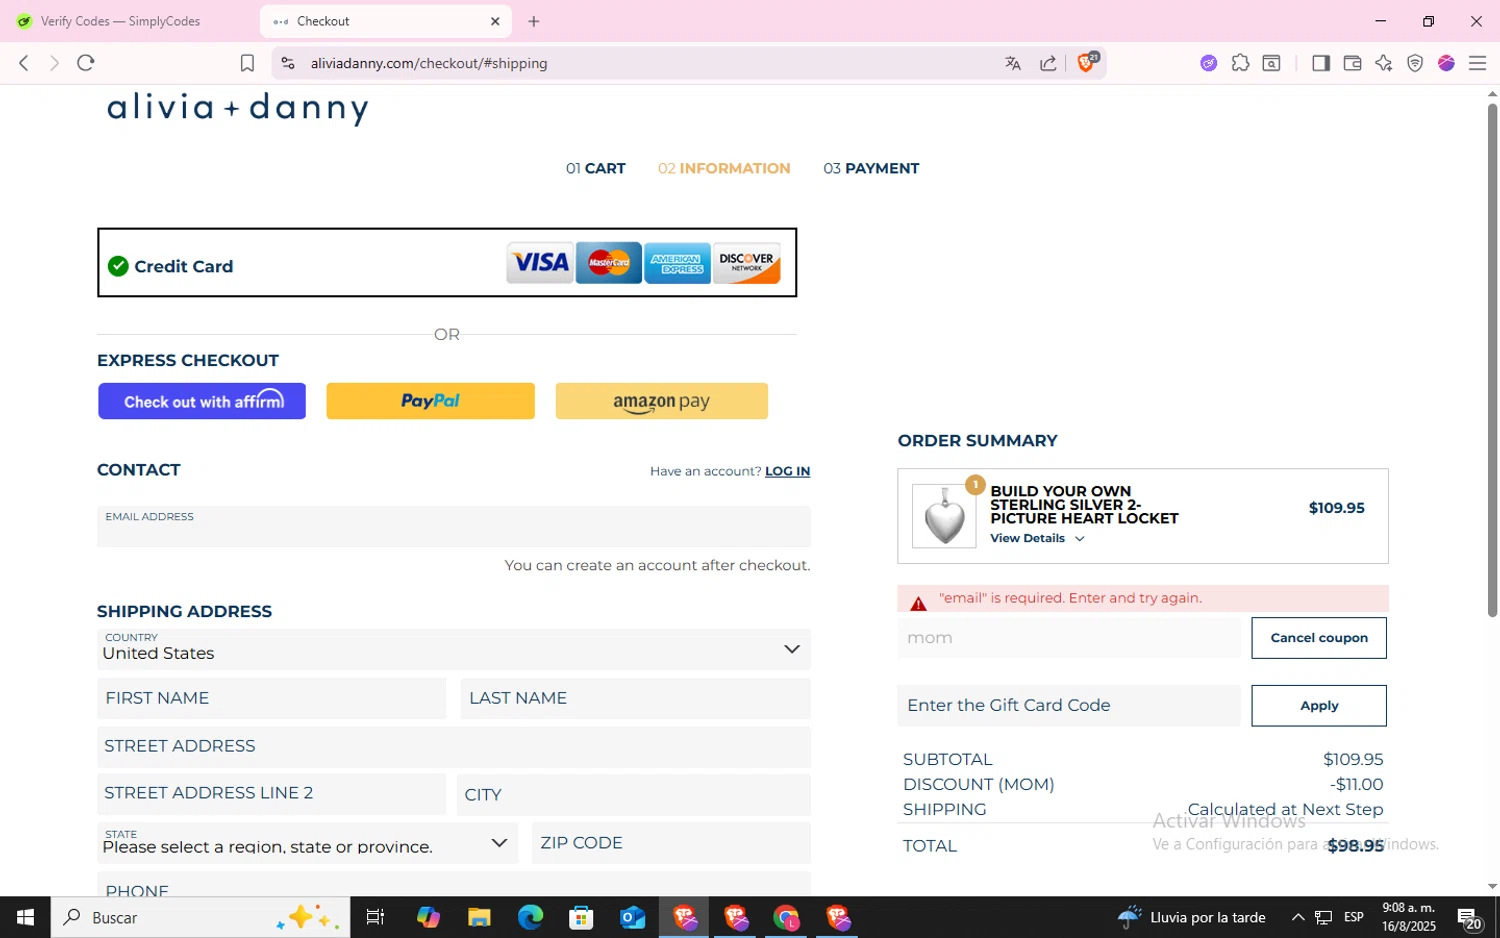Open Outlook from the taskbar
This screenshot has height=938, width=1500.
click(632, 917)
